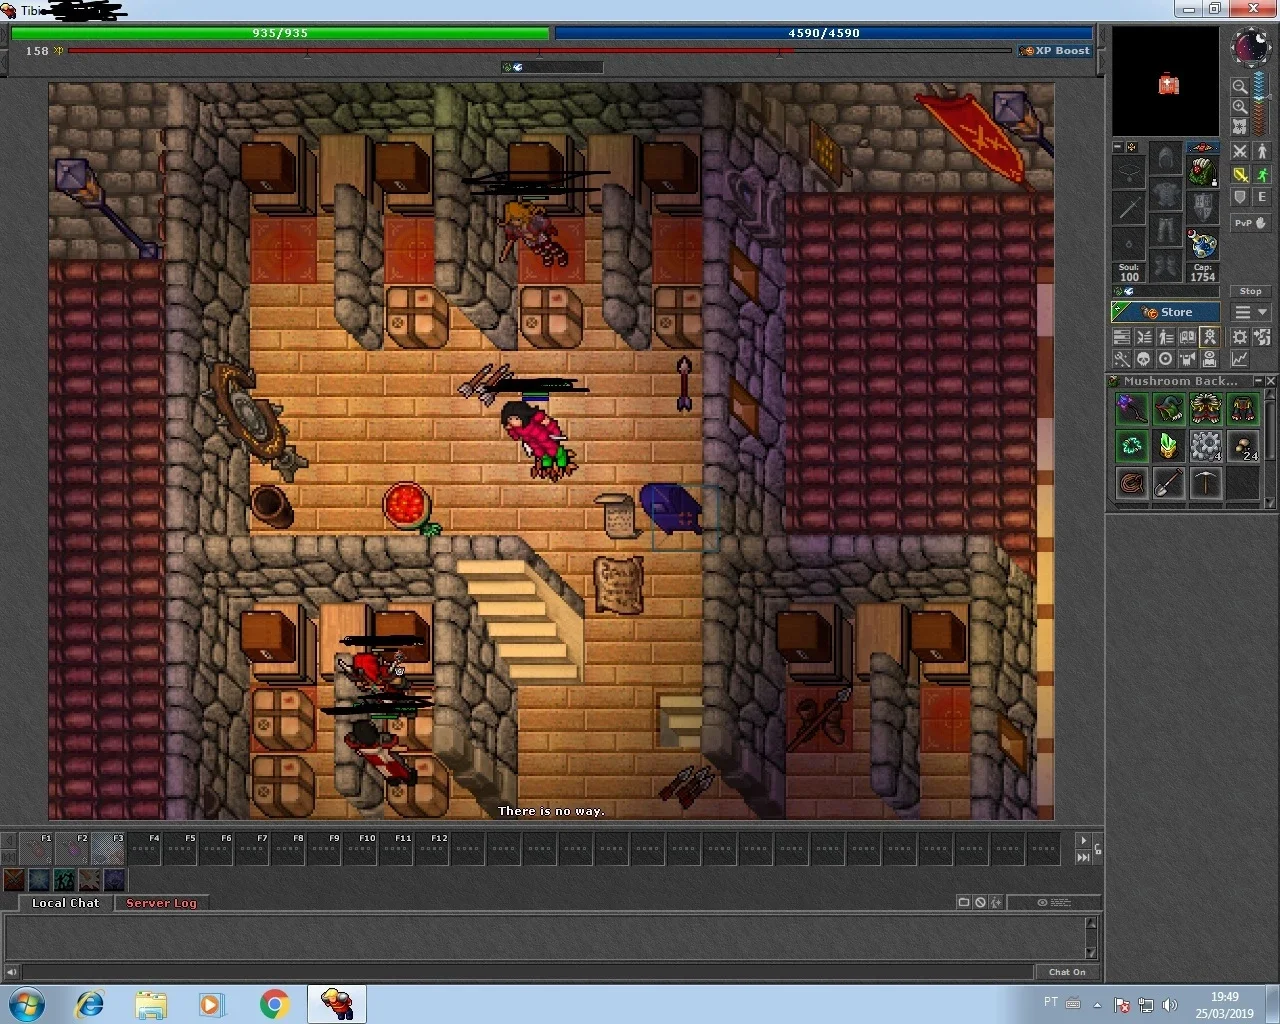Select the shovel in the backpack
This screenshot has height=1024, width=1280.
tap(1168, 483)
